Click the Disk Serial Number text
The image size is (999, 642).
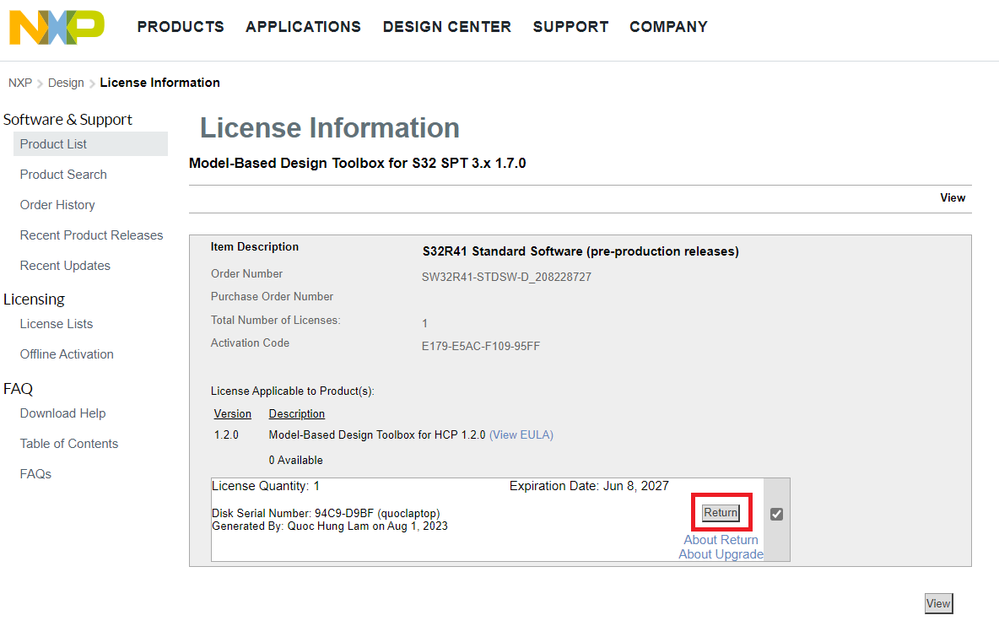[x=326, y=513]
